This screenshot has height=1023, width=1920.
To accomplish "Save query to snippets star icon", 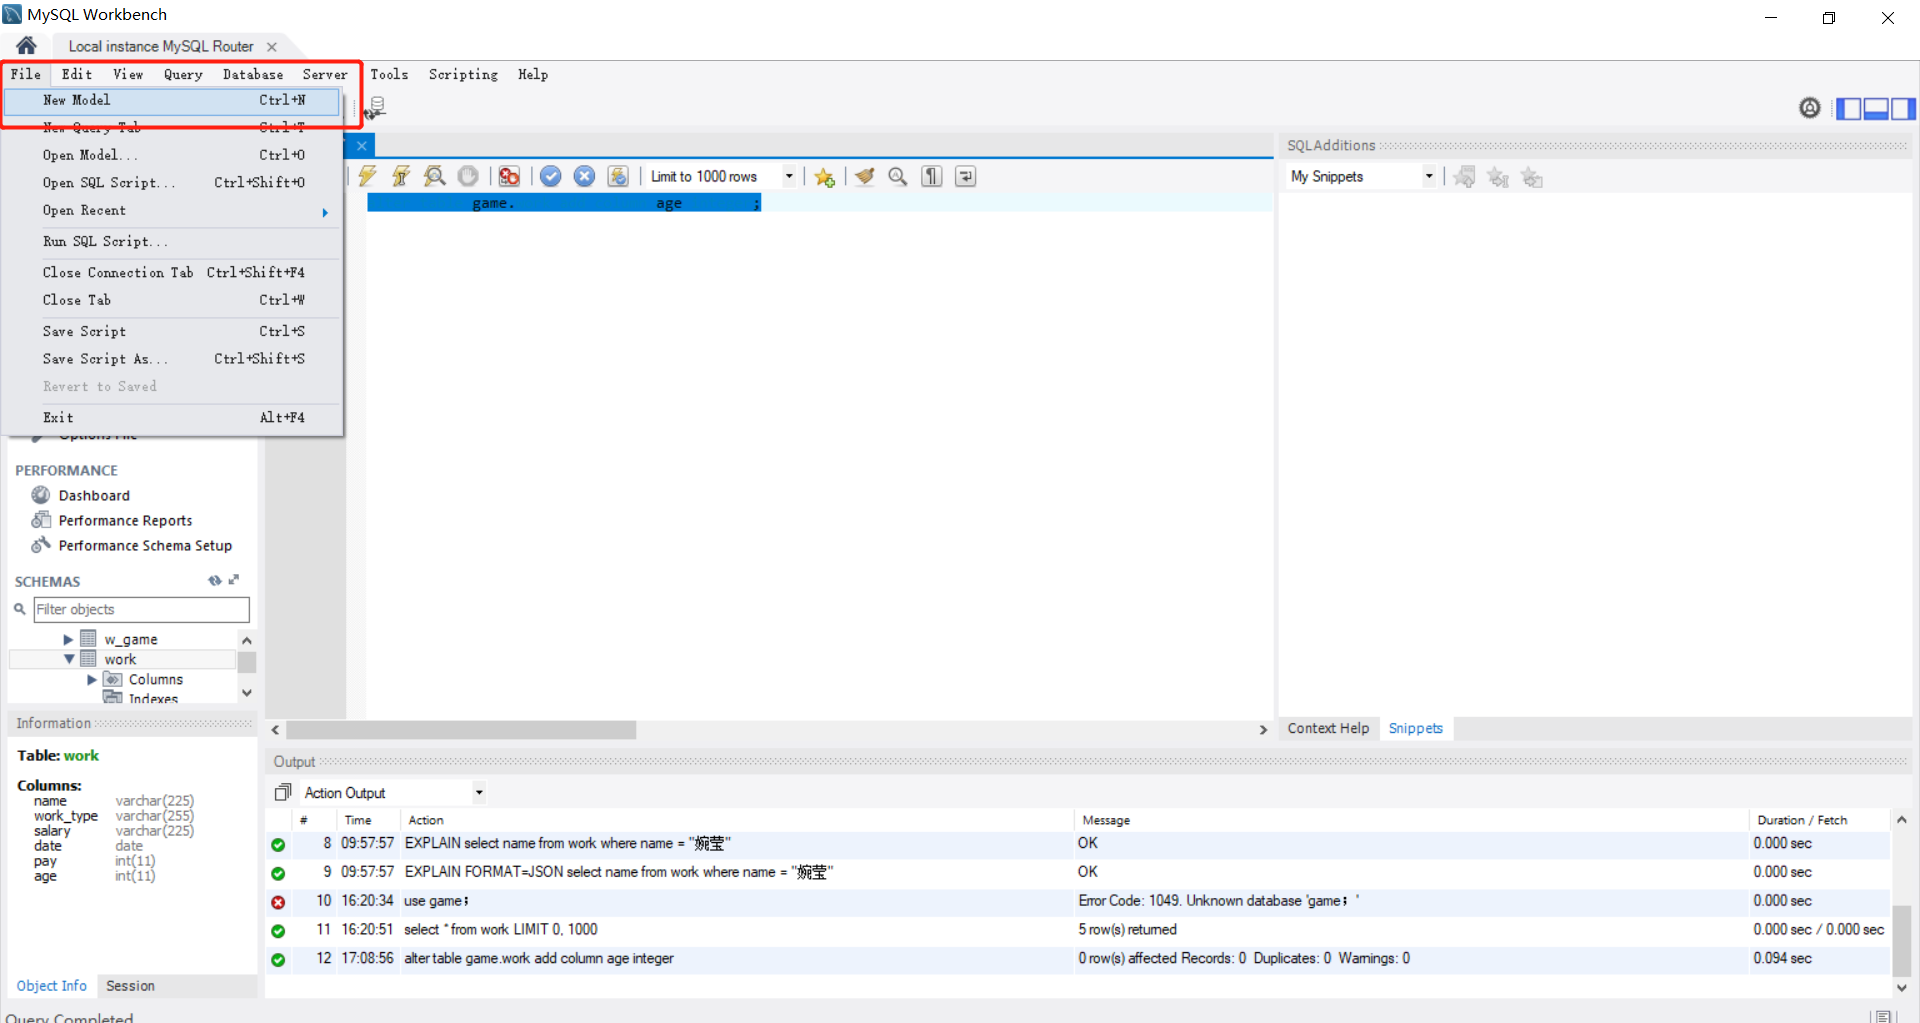I will pyautogui.click(x=824, y=177).
